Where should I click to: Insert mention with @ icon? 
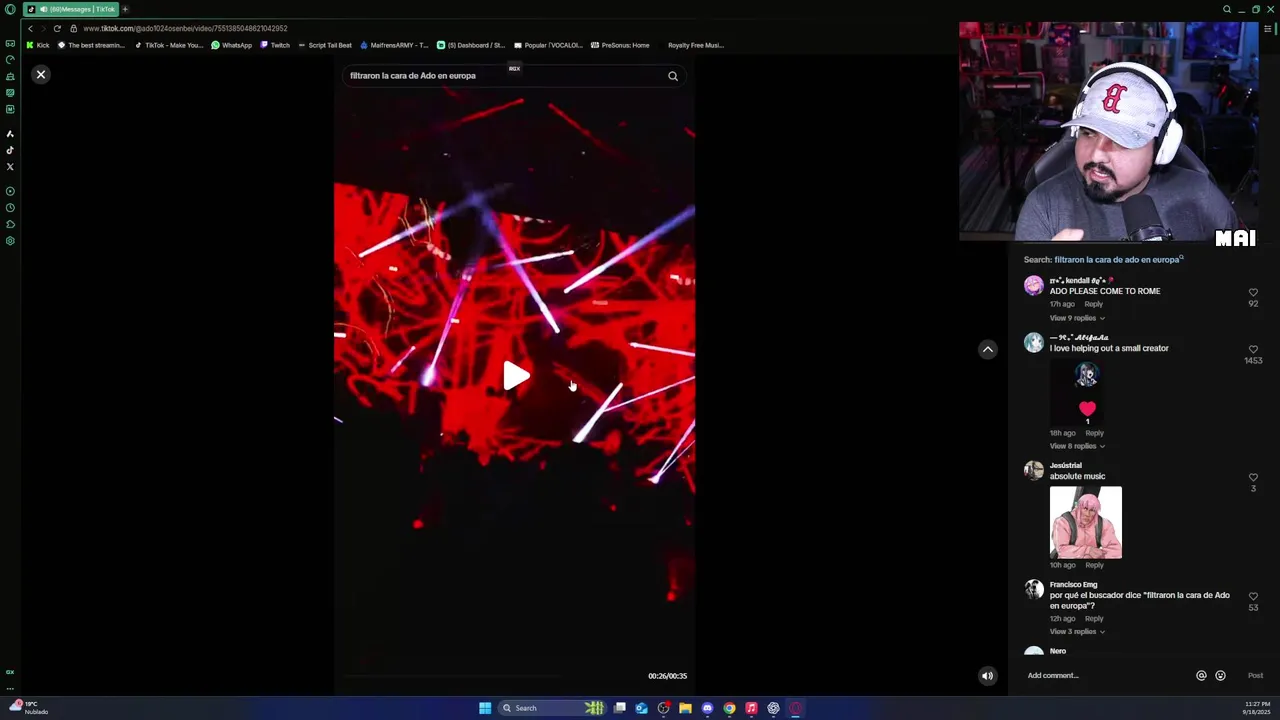(1201, 676)
